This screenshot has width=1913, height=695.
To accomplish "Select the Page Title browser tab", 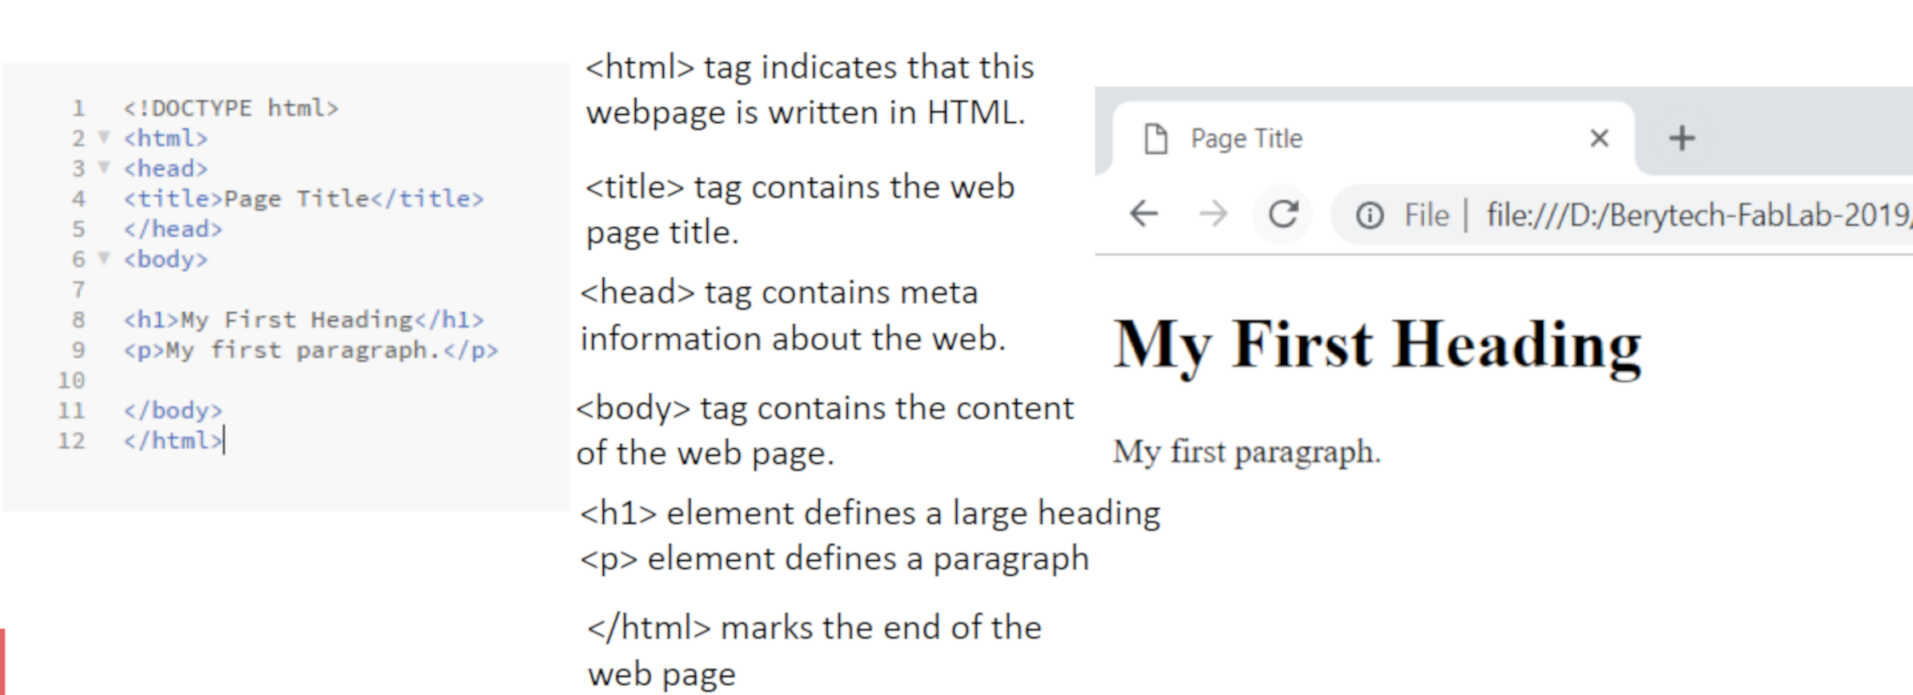I will [1300, 138].
